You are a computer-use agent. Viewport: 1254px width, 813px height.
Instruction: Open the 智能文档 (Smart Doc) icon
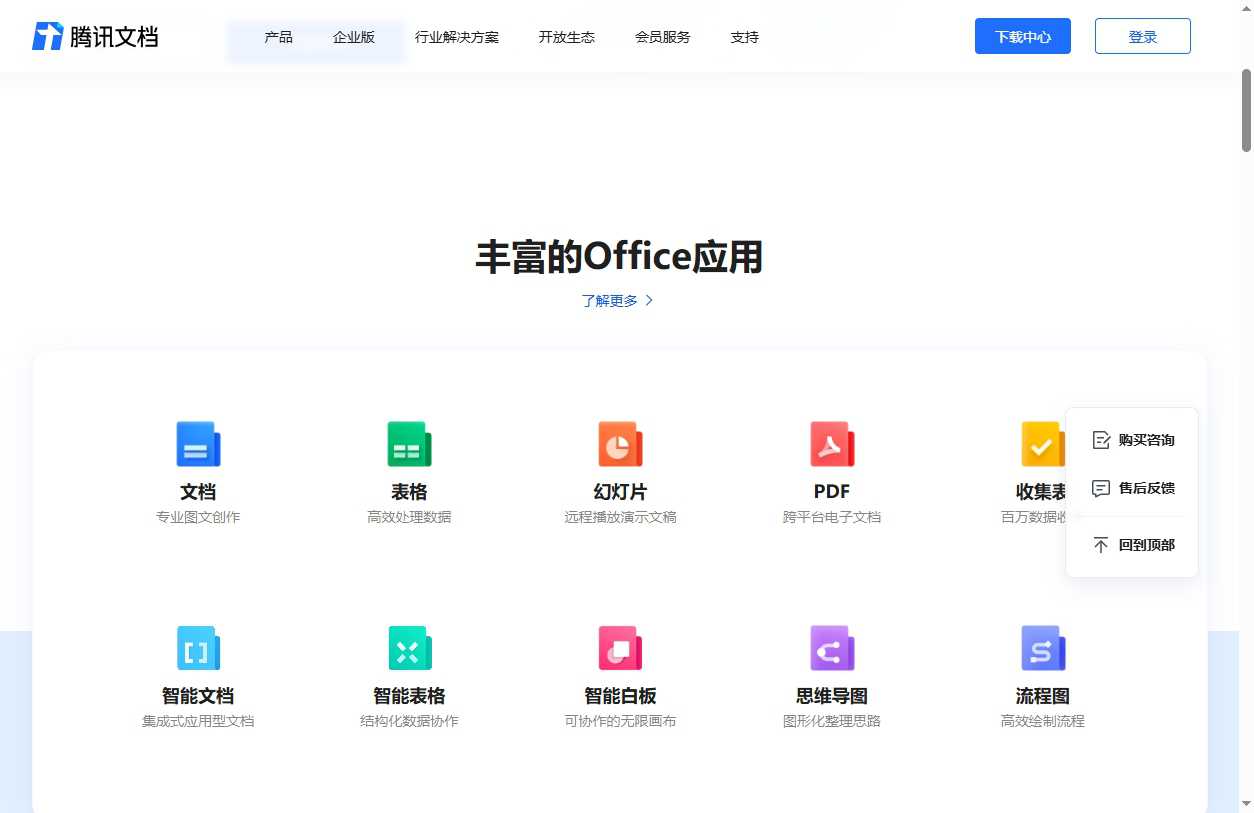pos(197,647)
